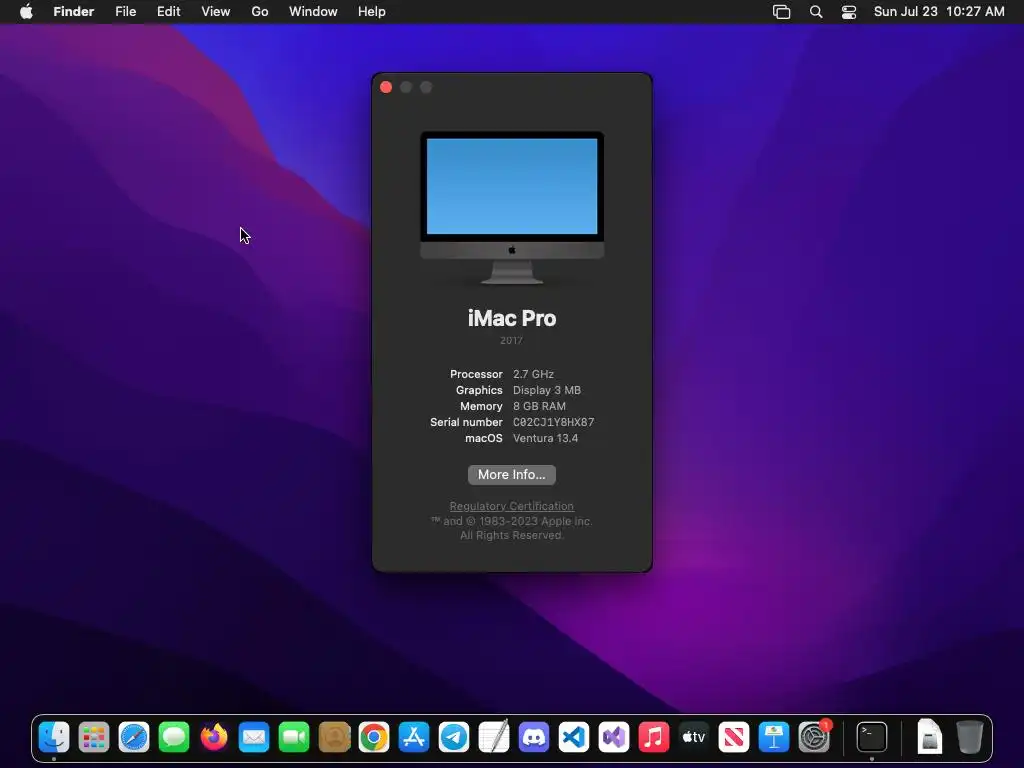This screenshot has height=768, width=1024.
Task: Open the File menu
Action: pyautogui.click(x=125, y=12)
